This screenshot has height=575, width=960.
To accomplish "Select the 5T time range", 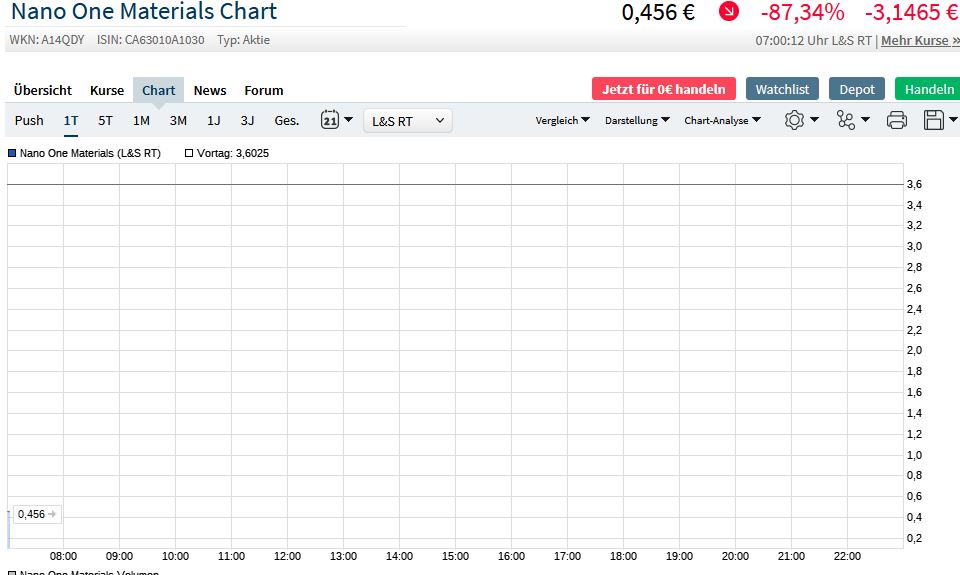I will point(105,120).
